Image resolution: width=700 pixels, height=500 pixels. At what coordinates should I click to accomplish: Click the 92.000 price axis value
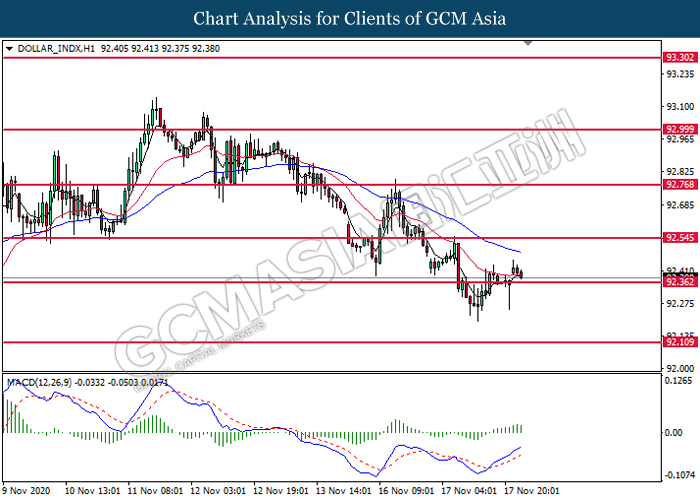point(680,369)
